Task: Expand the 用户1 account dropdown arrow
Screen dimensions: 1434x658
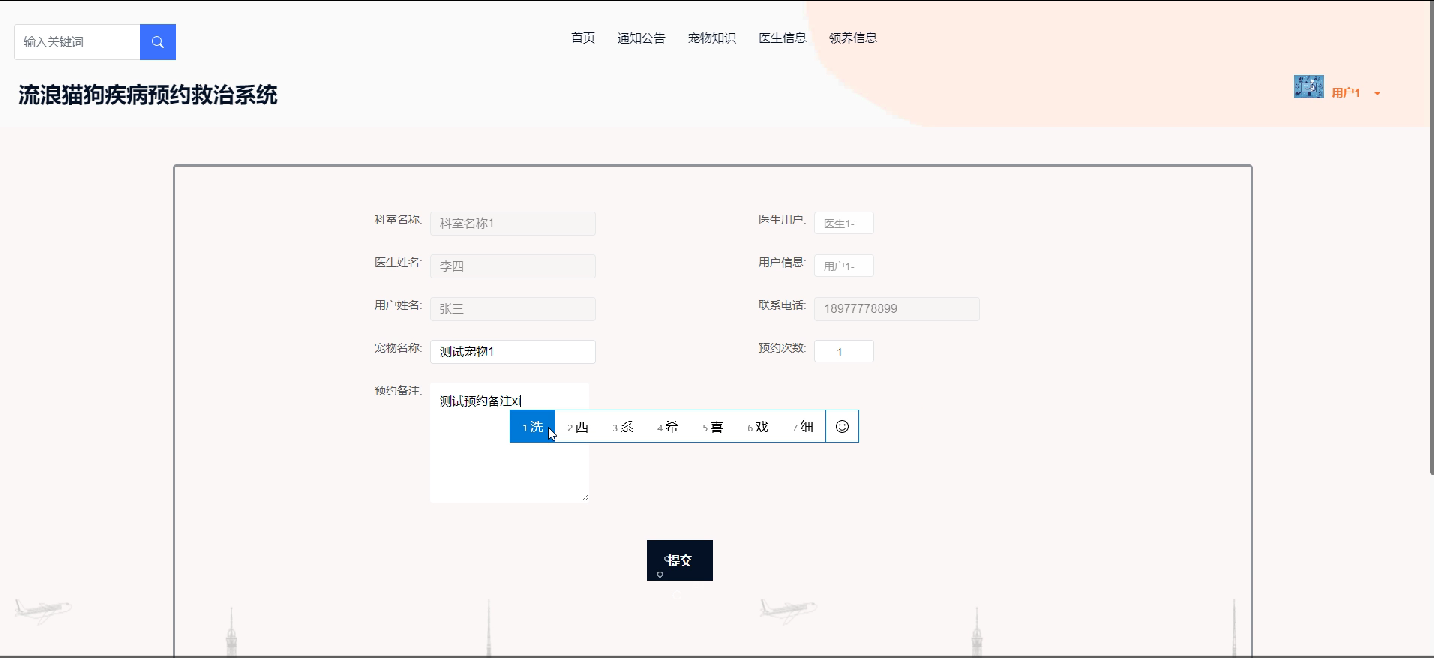Action: (x=1378, y=94)
